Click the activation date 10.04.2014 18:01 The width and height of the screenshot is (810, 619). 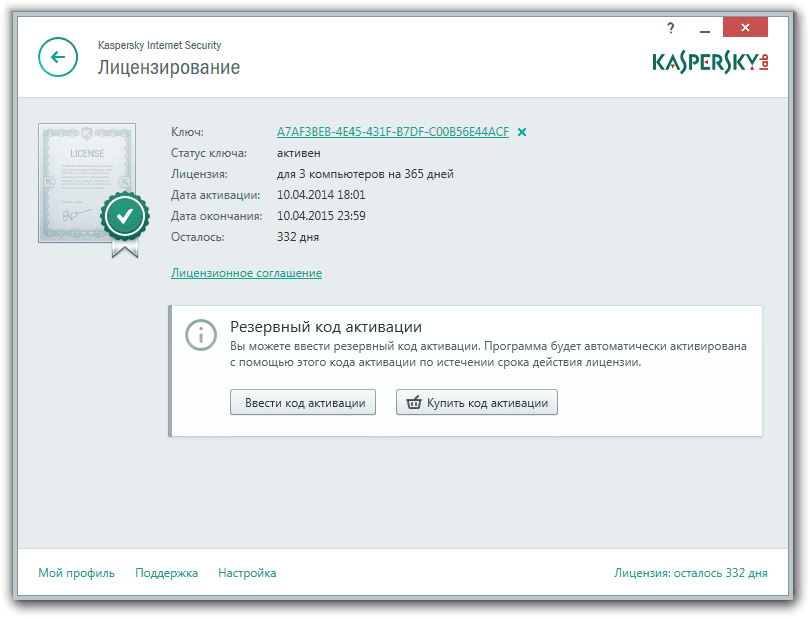(x=321, y=195)
